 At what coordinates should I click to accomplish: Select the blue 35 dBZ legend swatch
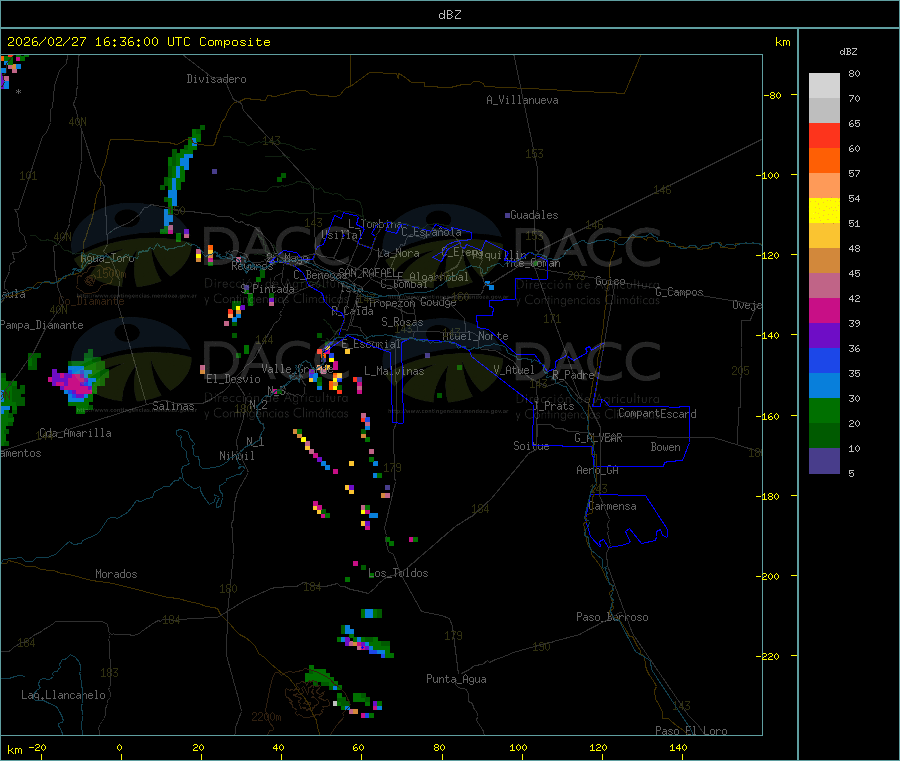[824, 360]
